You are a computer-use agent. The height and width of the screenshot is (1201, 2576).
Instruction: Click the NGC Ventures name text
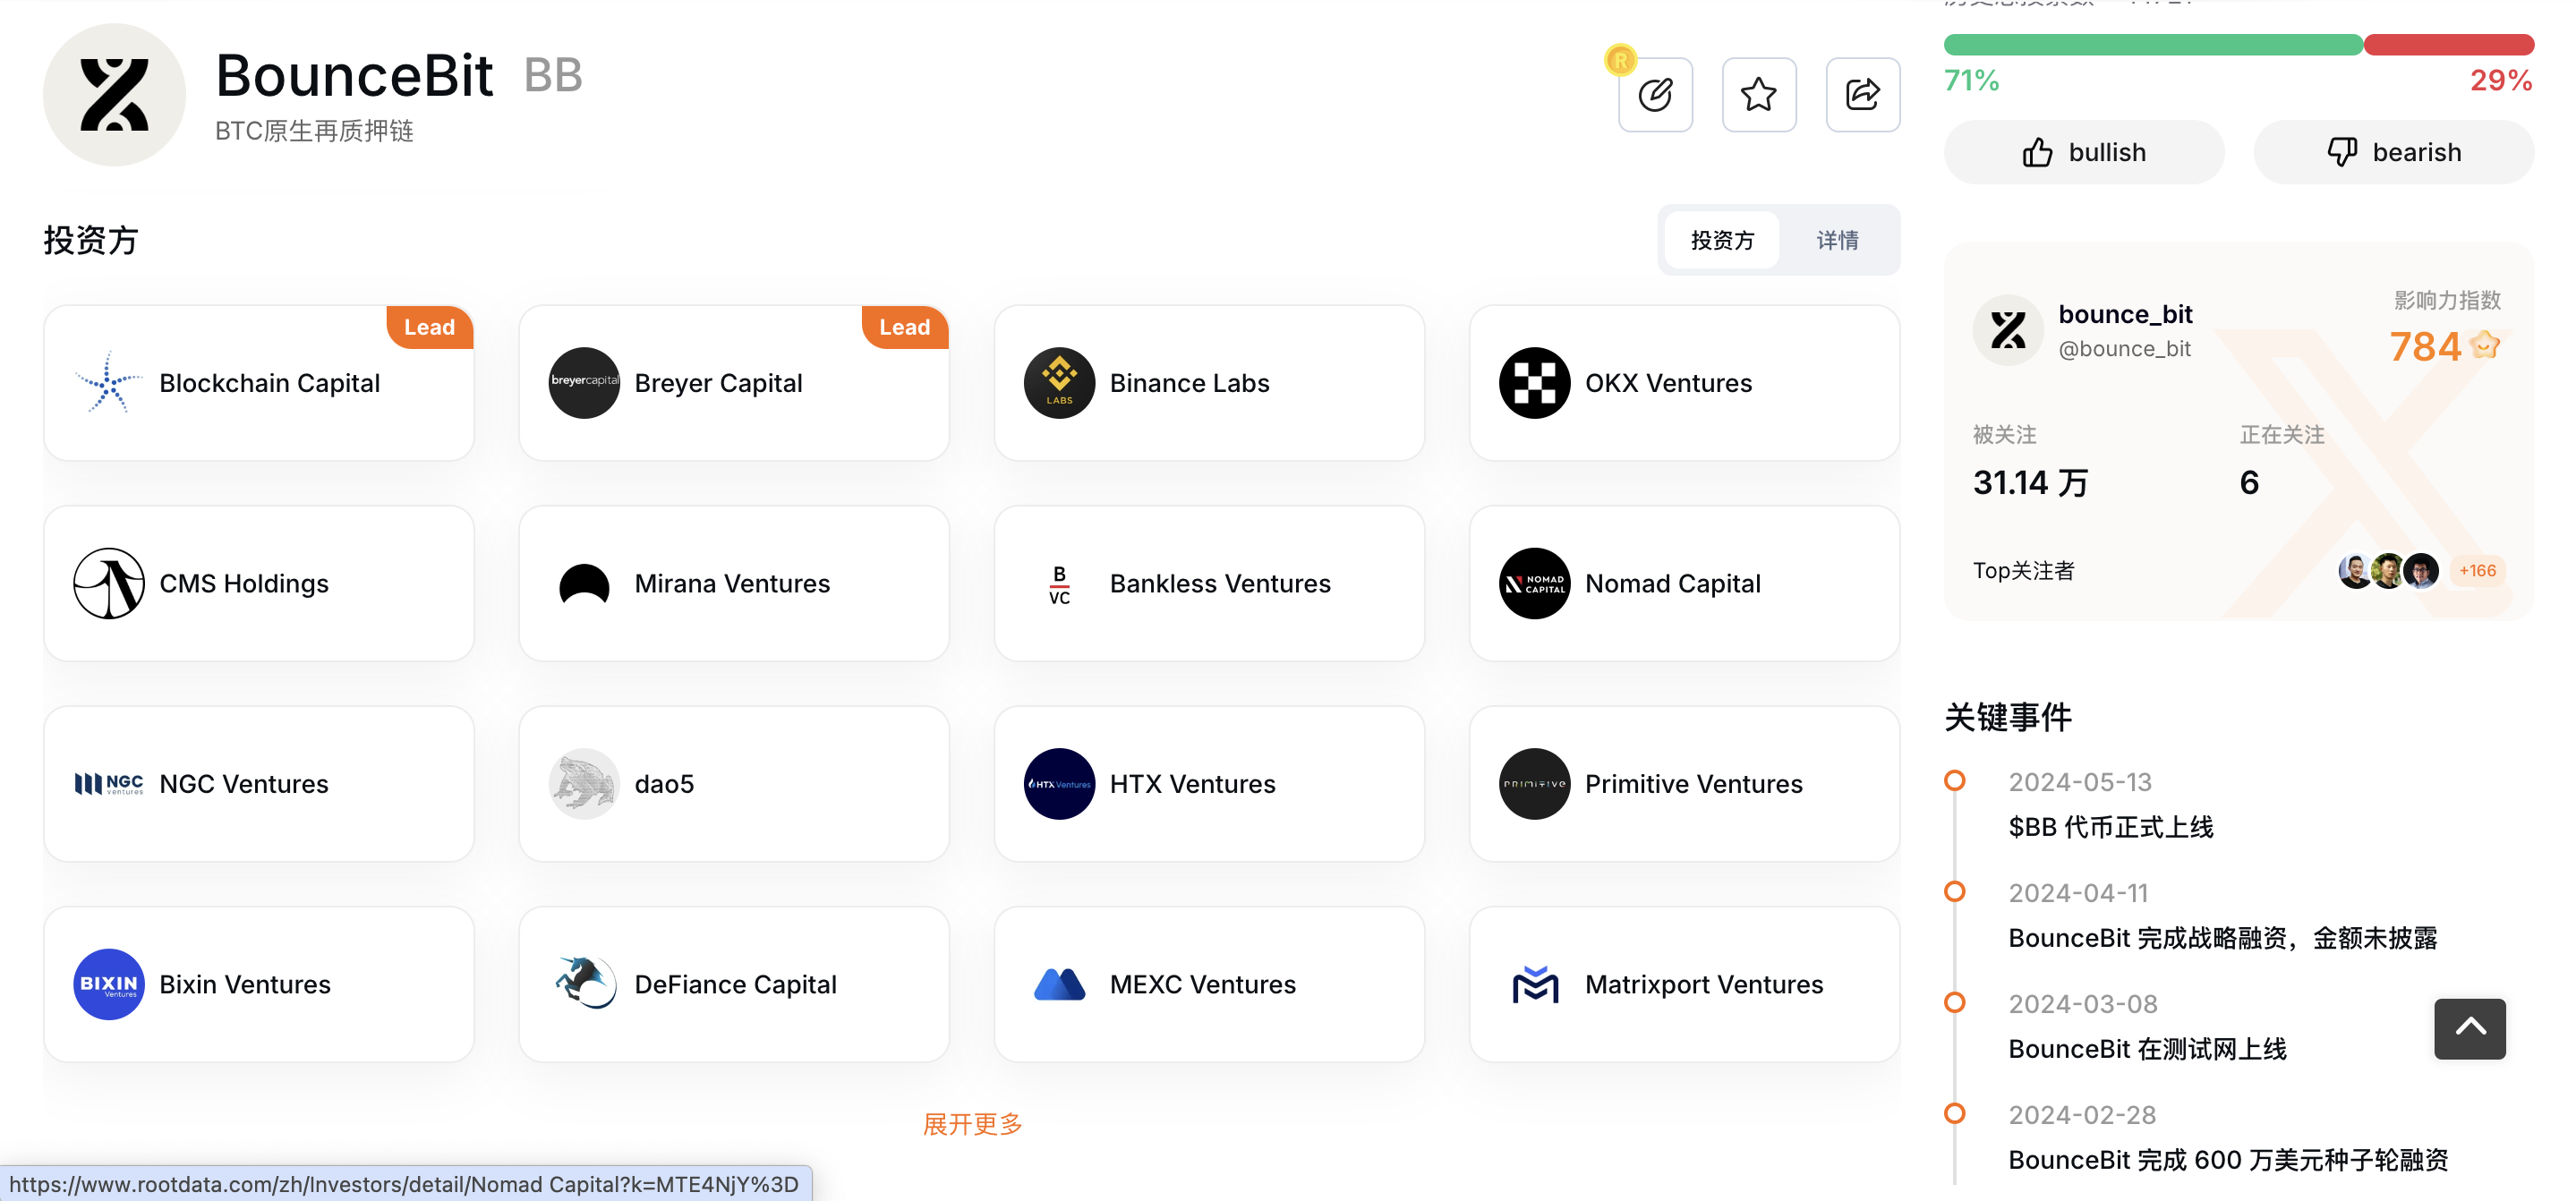tap(243, 784)
